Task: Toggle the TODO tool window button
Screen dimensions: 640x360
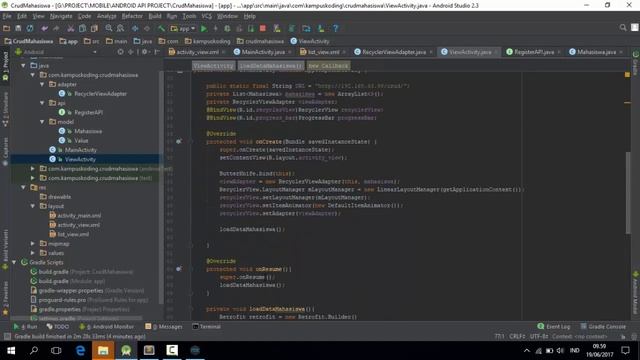Action: coord(58,327)
